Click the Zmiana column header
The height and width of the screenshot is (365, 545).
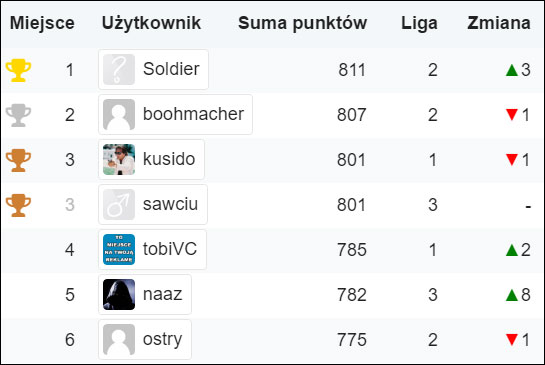pos(499,23)
